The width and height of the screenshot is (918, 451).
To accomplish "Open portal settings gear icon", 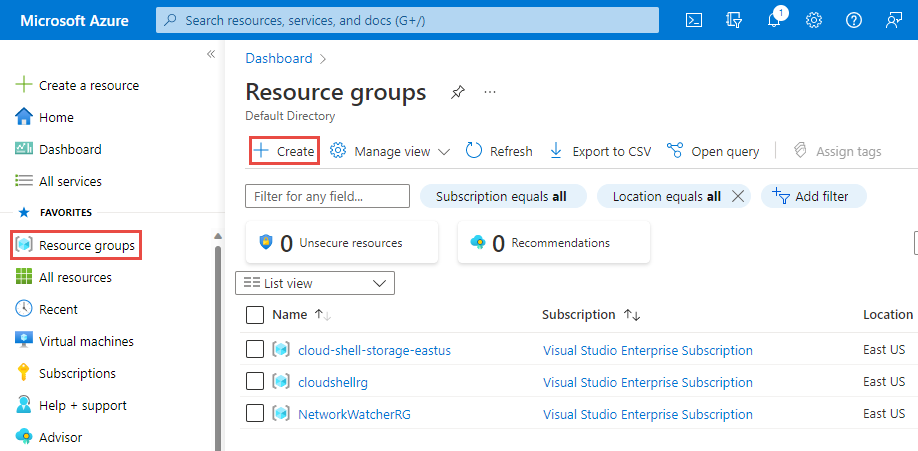I will 814,20.
